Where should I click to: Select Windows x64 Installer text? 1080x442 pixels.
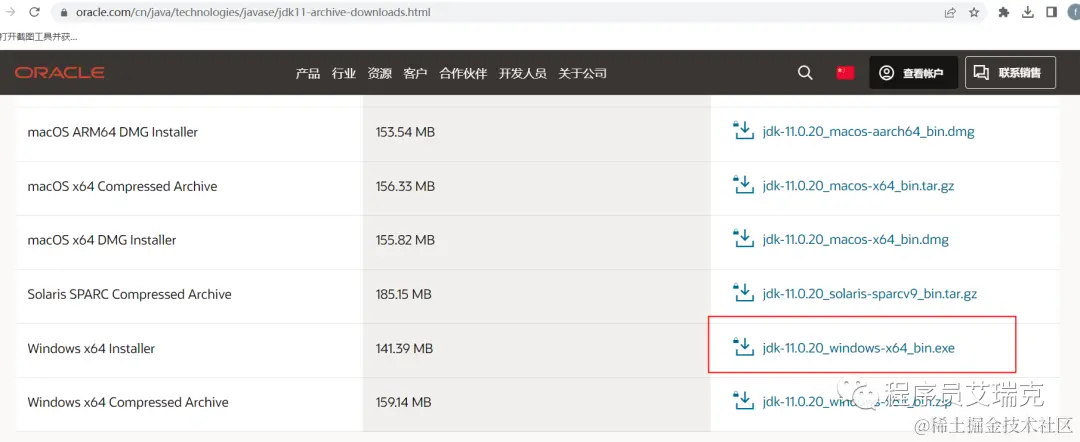91,348
